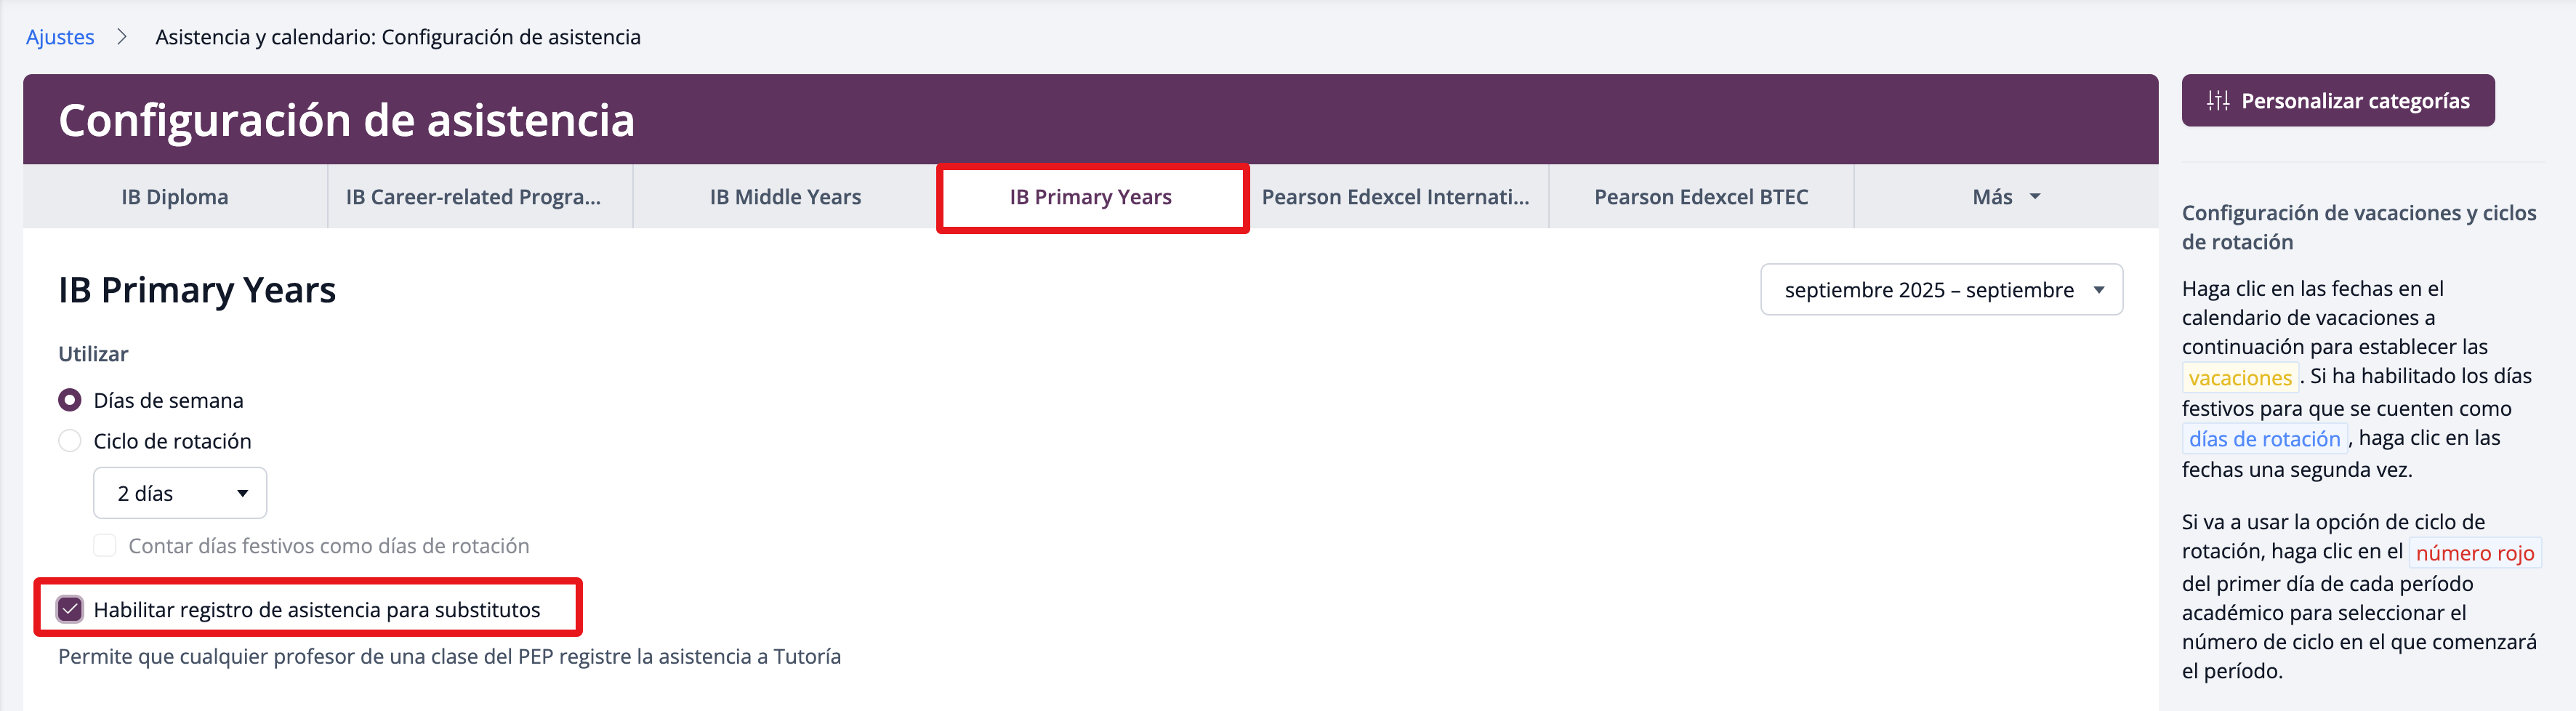The width and height of the screenshot is (2576, 711).
Task: Click the Personalizar categorías button
Action: pyautogui.click(x=2337, y=100)
